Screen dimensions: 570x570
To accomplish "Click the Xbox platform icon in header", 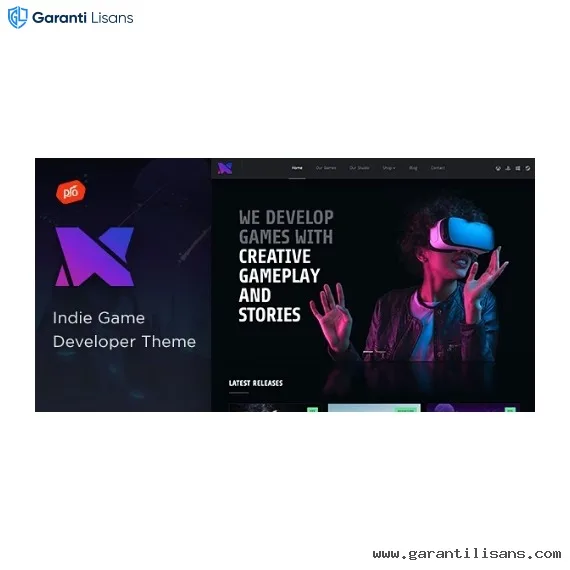I will click(x=498, y=168).
